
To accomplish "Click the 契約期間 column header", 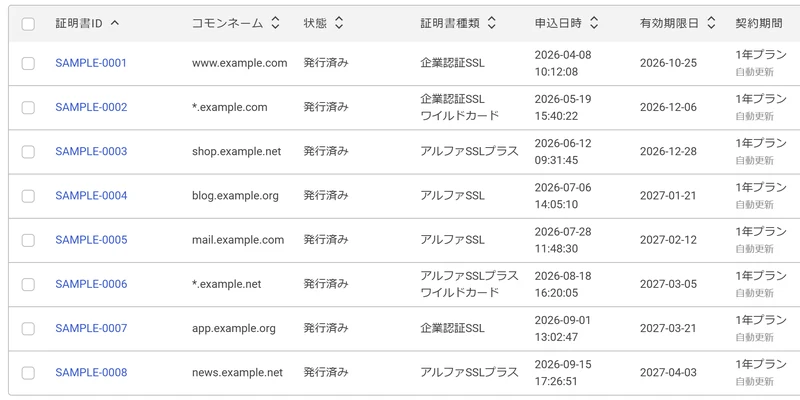I will pos(759,23).
